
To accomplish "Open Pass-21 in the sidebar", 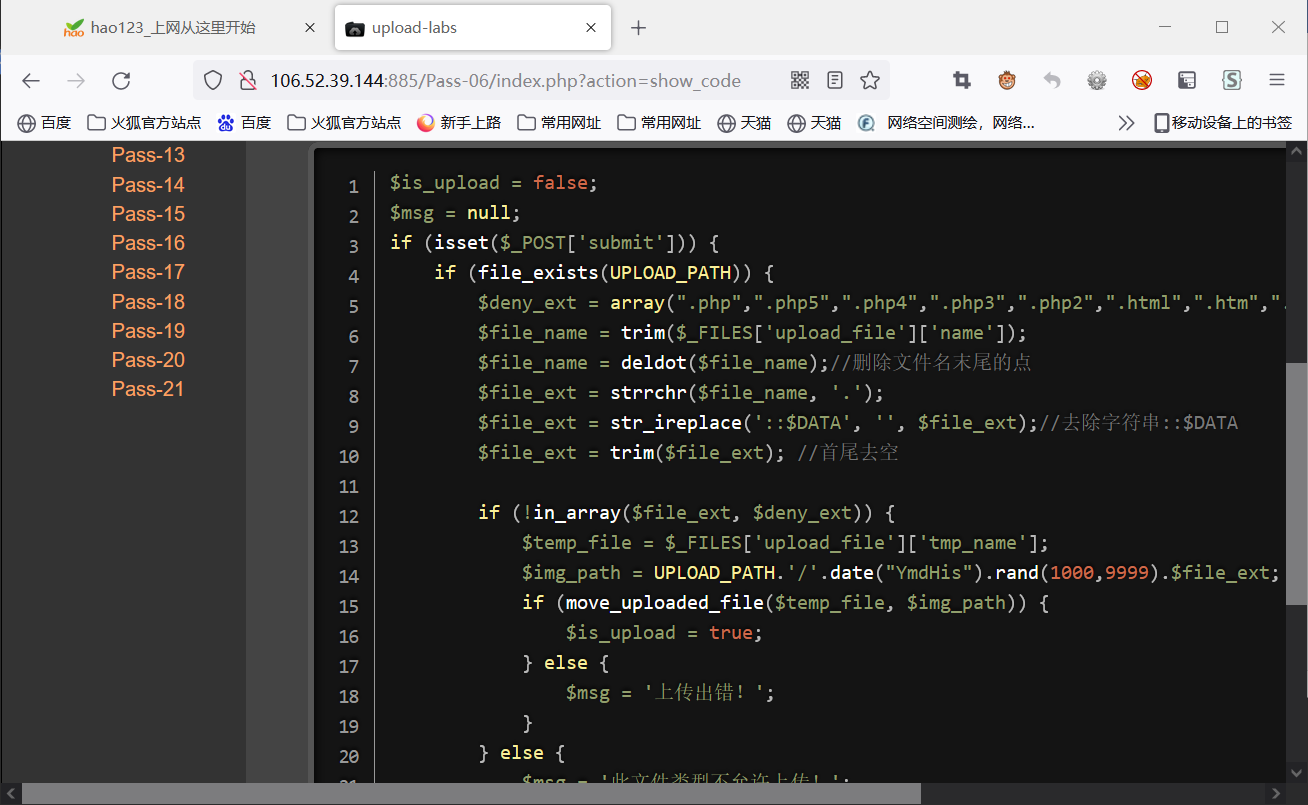I will point(148,389).
